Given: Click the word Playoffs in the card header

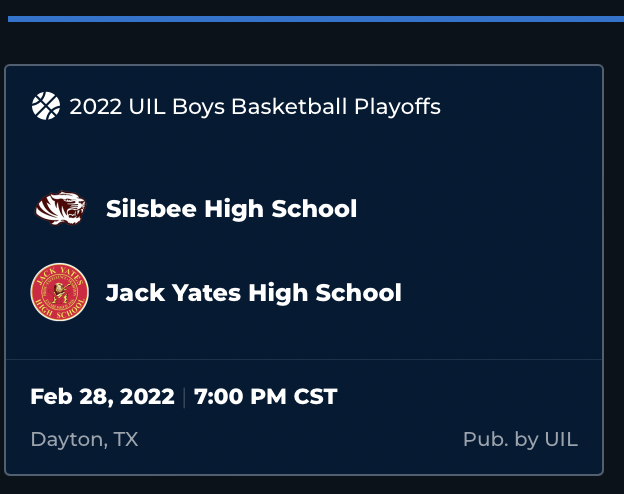Looking at the screenshot, I should pyautogui.click(x=398, y=107).
